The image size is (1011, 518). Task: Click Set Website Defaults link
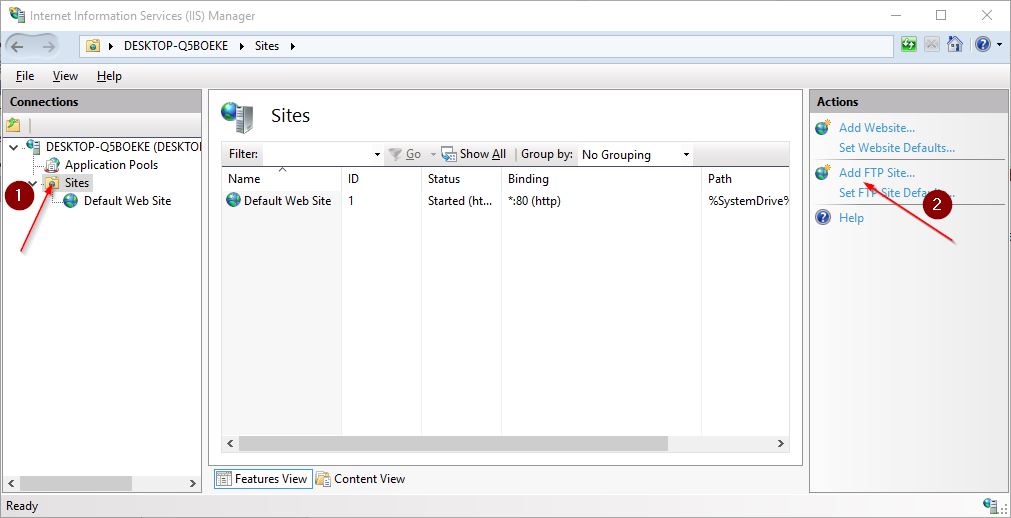(896, 148)
